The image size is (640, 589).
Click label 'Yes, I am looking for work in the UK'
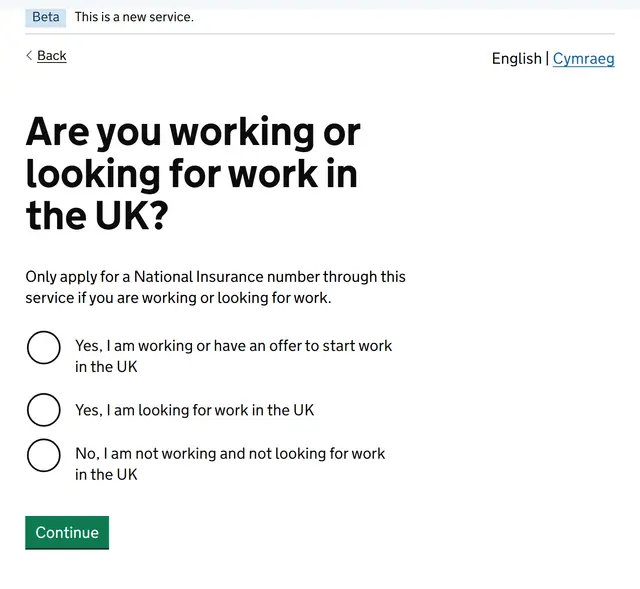pos(195,410)
